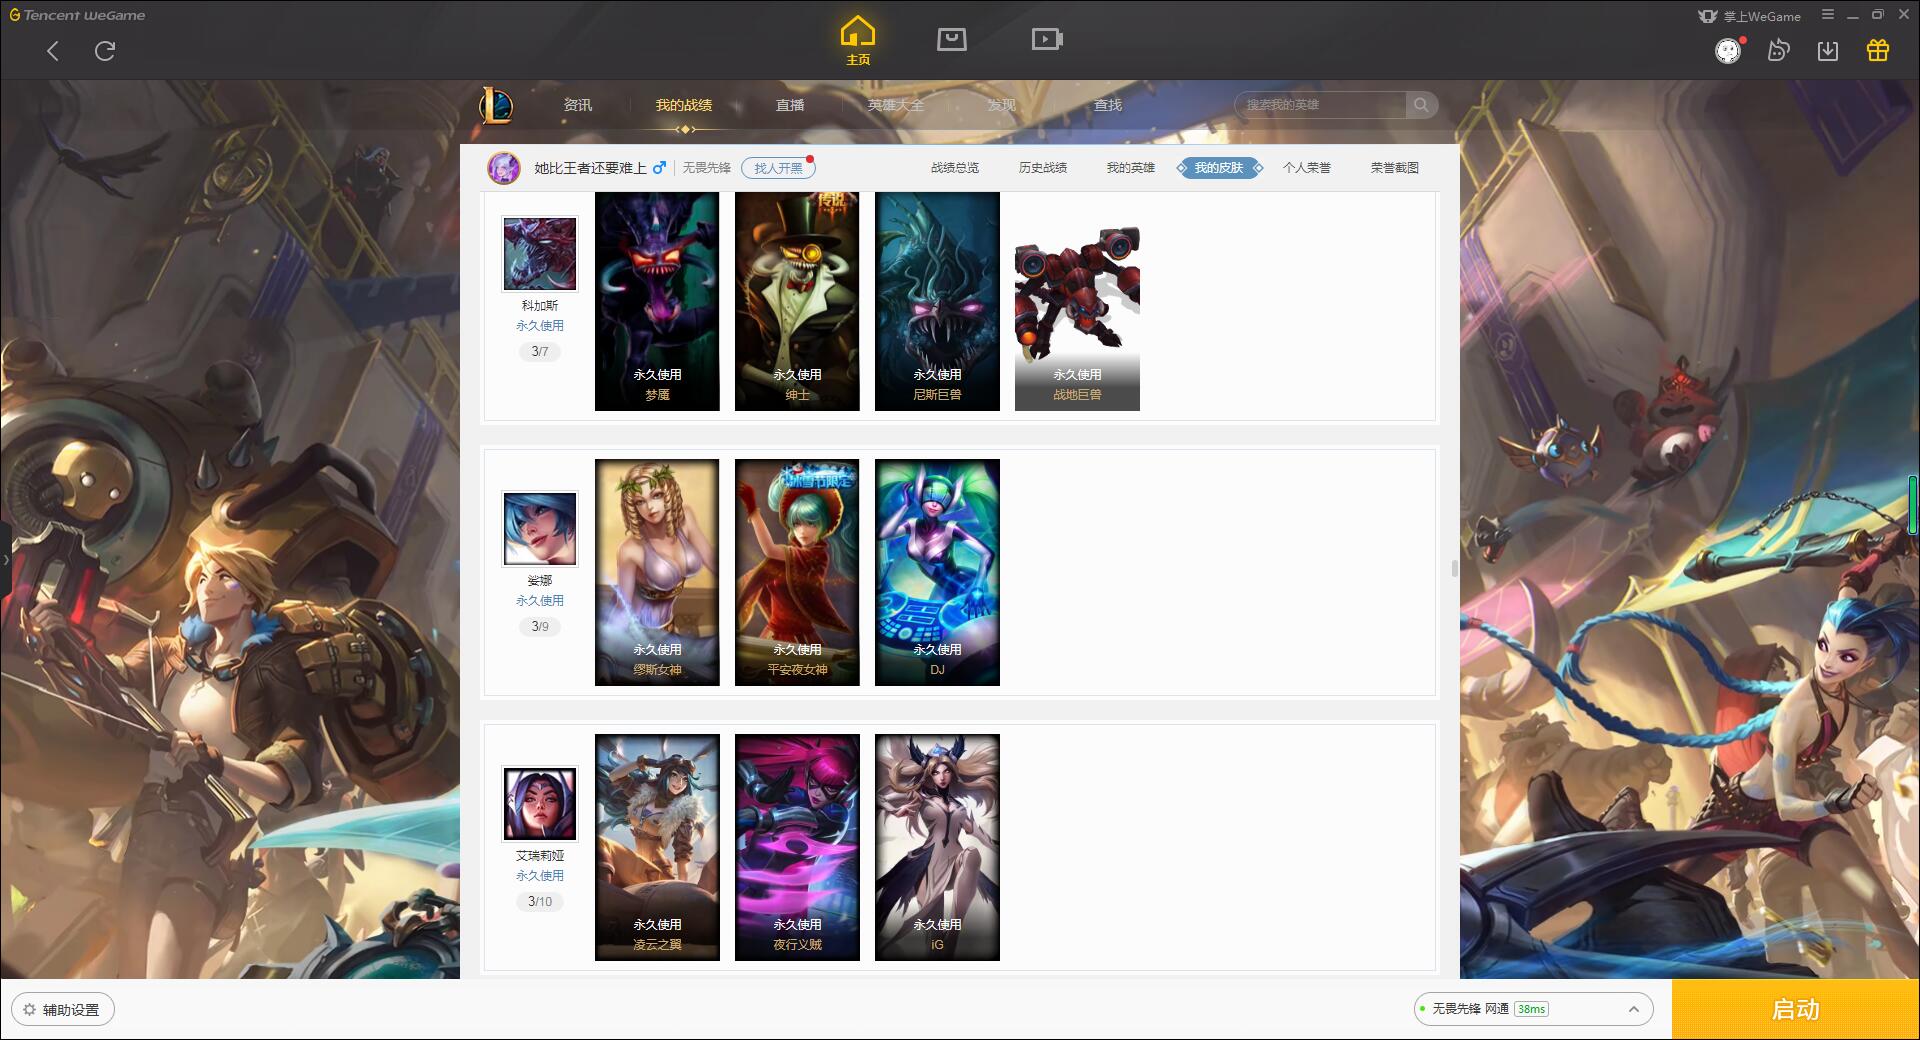
Task: Open the 资讯 tab
Action: point(578,105)
